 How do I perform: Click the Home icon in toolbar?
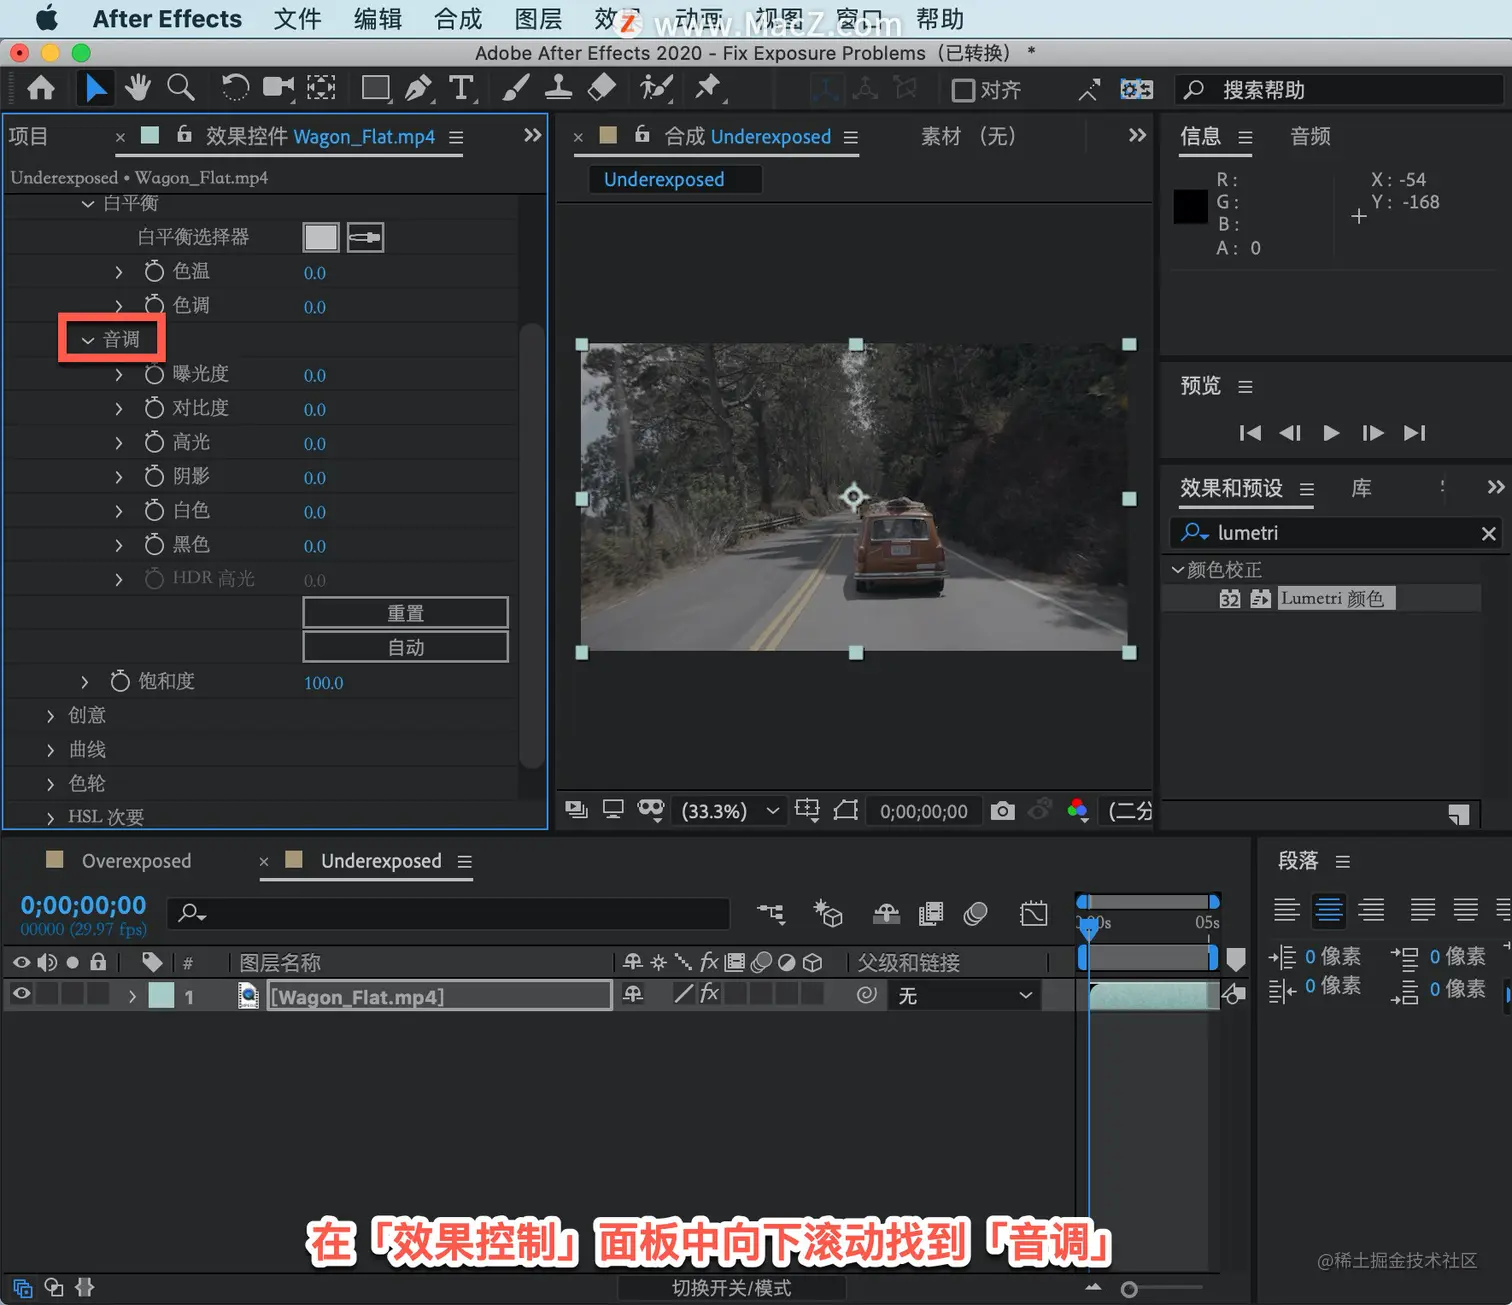pos(41,89)
